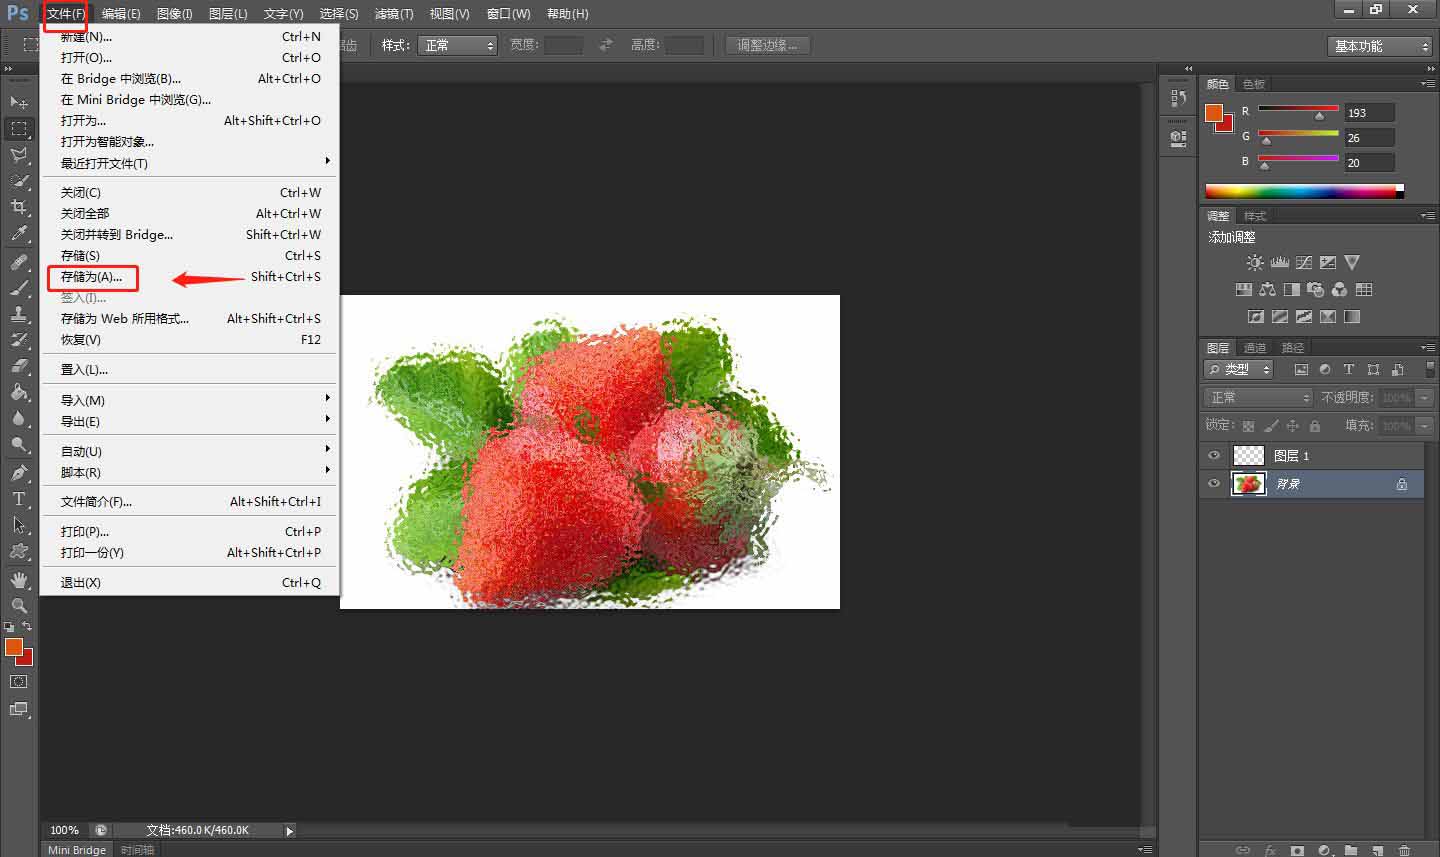1440x857 pixels.
Task: Click the 调整边缘... button
Action: (x=767, y=45)
